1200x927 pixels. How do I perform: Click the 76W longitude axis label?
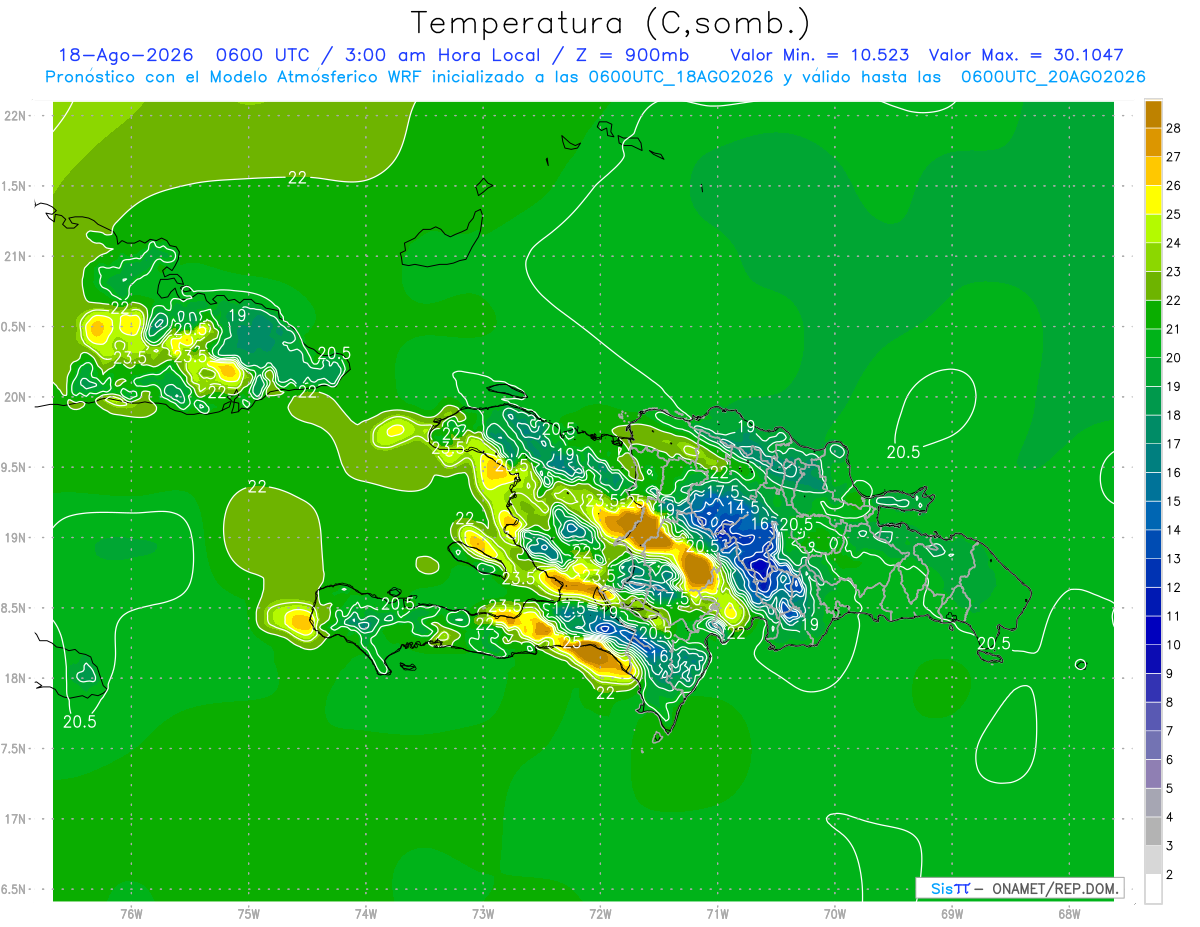pyautogui.click(x=130, y=914)
